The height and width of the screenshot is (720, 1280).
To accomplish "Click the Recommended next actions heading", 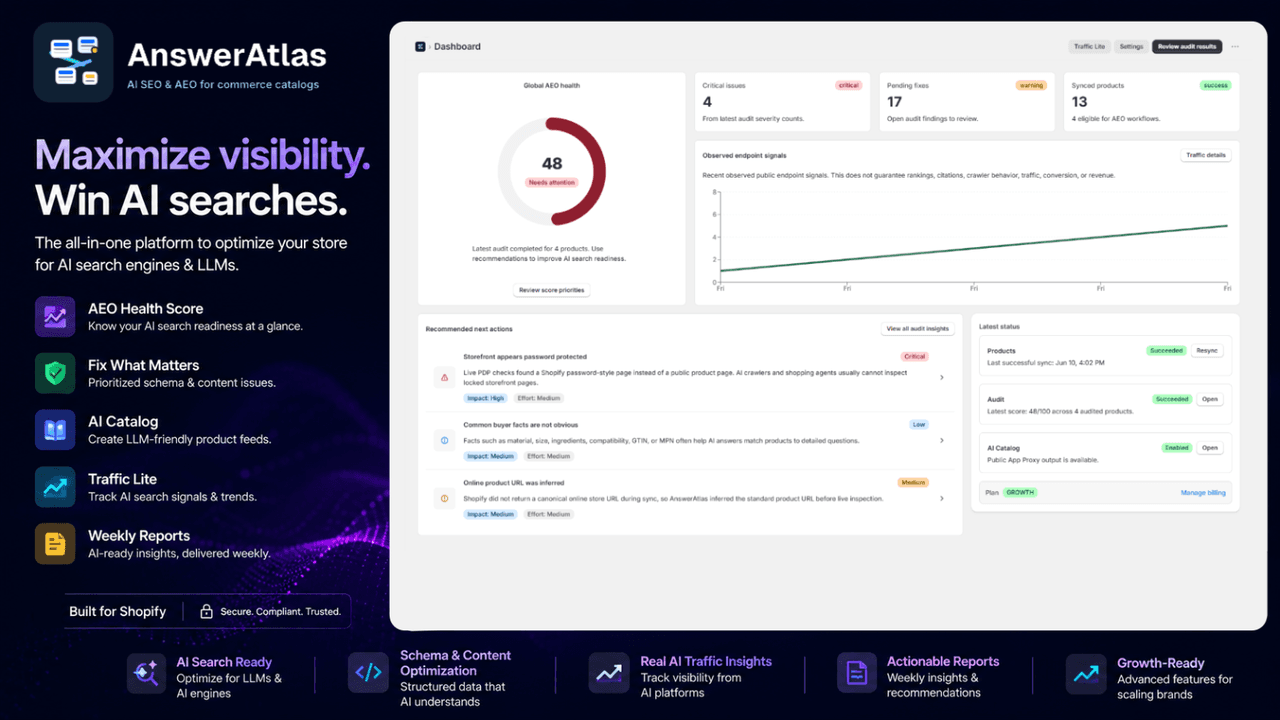I will coord(469,329).
